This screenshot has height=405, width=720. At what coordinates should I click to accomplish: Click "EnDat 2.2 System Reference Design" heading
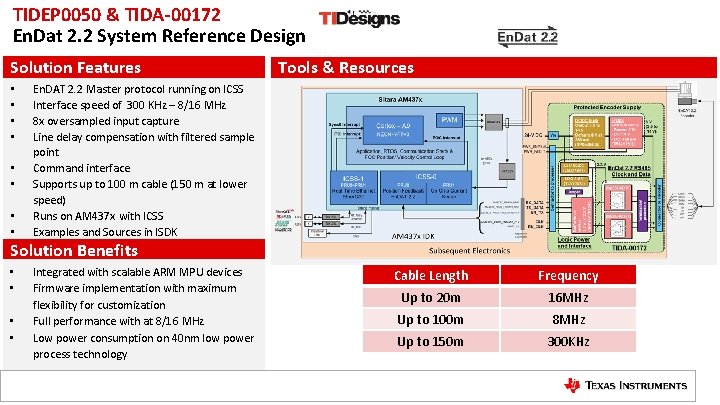pos(159,36)
